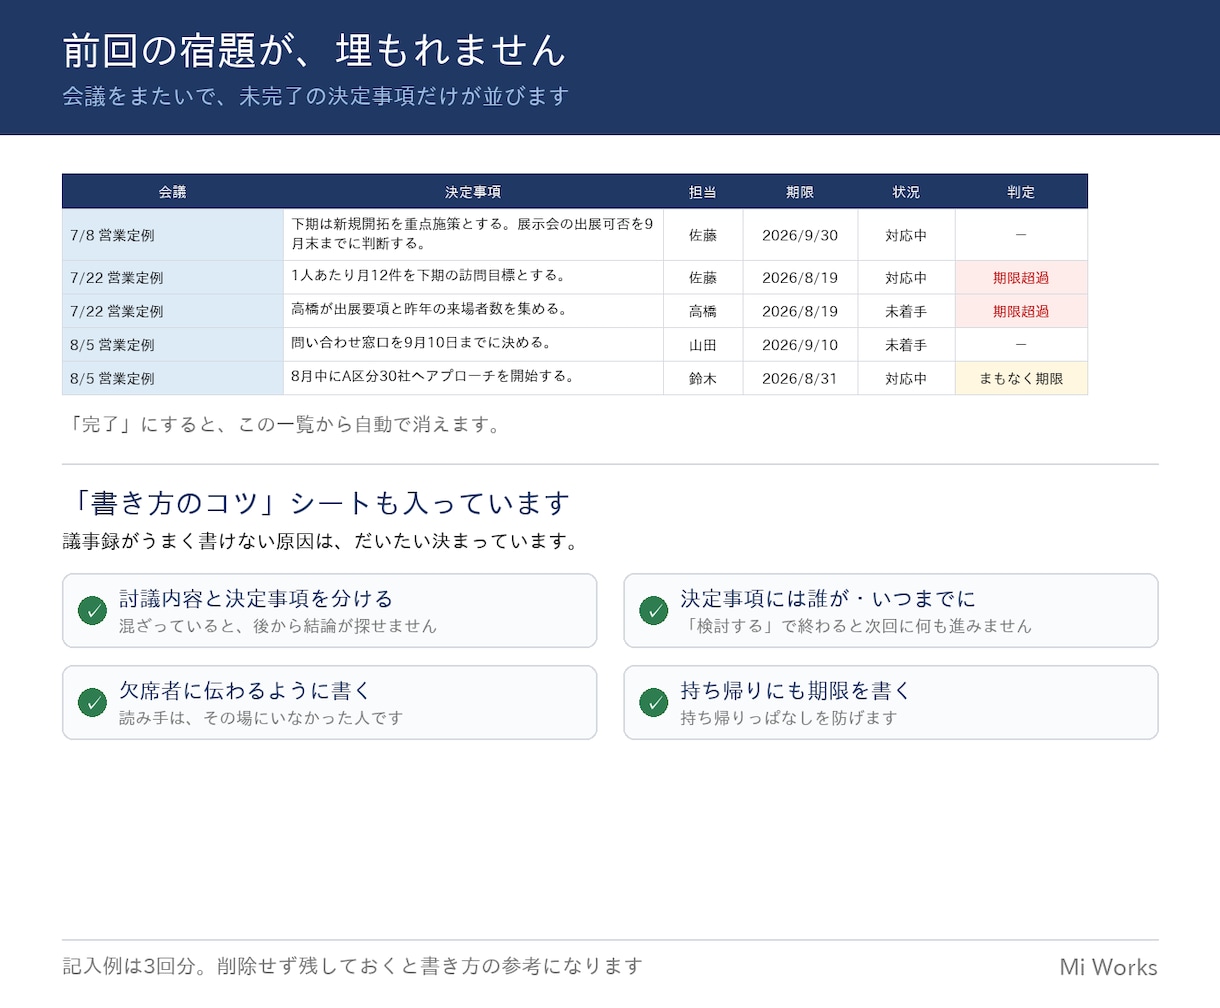
Task: Click the line 議事録がうまく書けない原因は
Action: click(x=321, y=542)
